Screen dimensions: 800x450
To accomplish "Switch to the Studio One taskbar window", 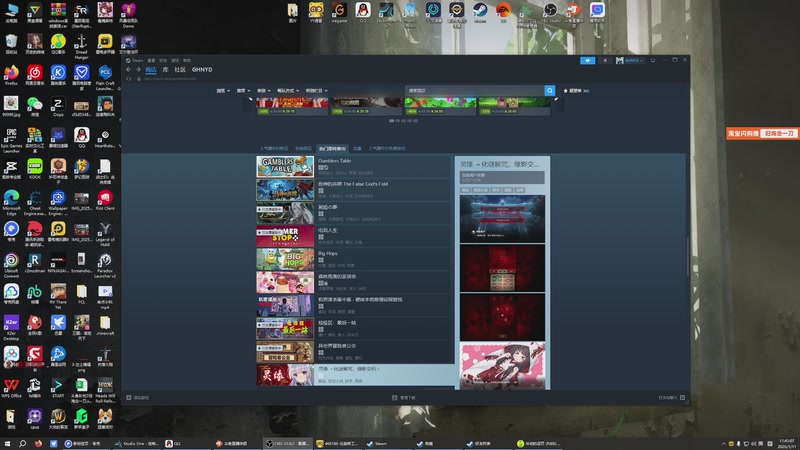I will pos(137,444).
